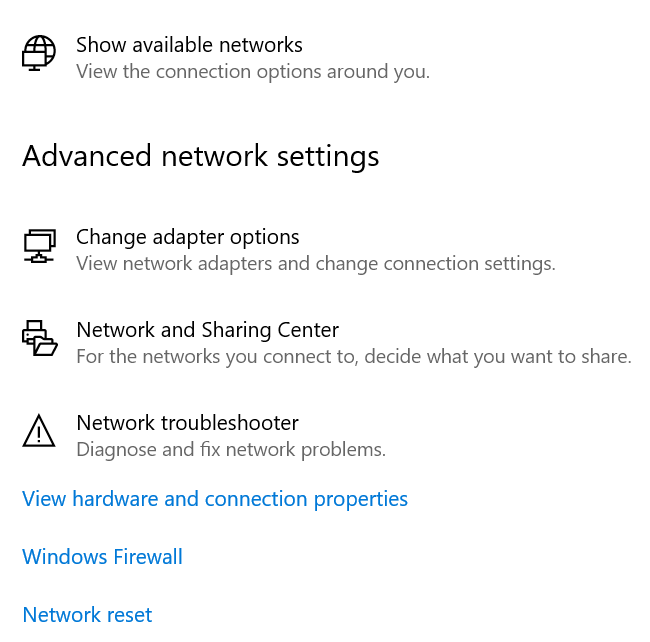Run the Network troubleshooter
This screenshot has height=642, width=650.
coord(187,423)
